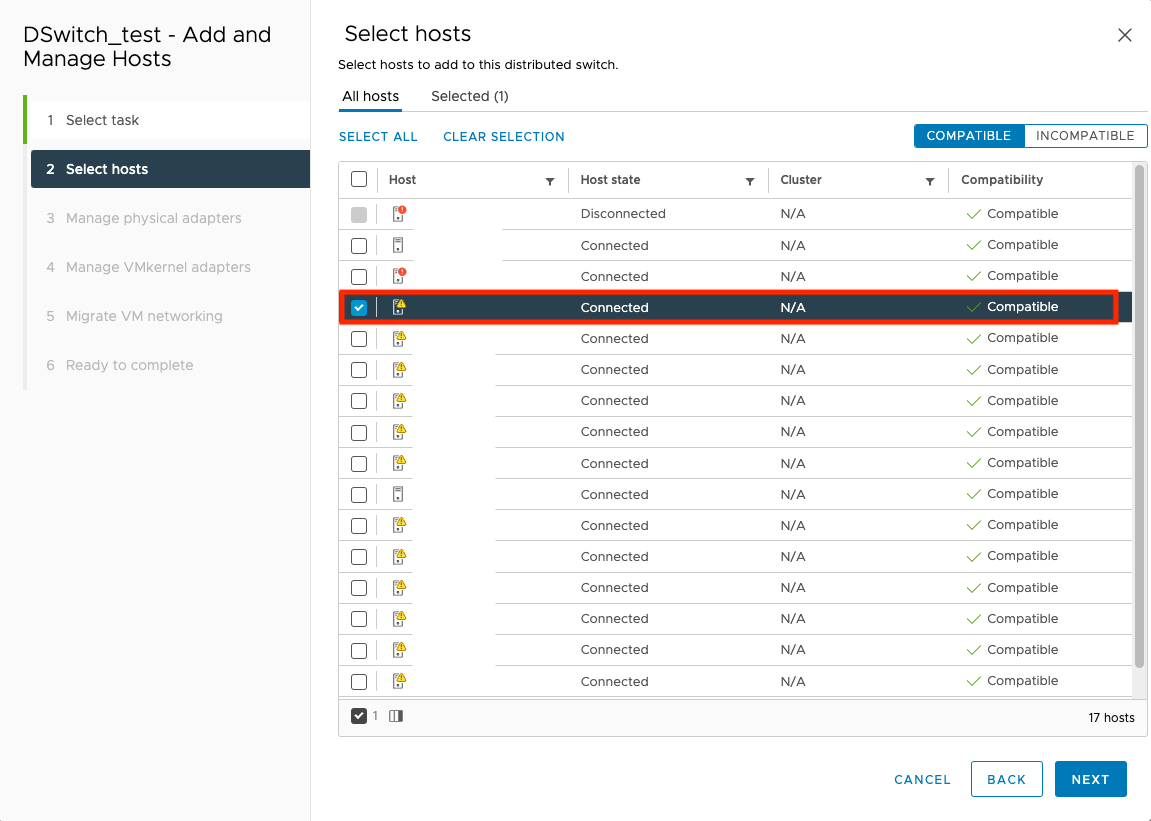Open the Cluster filter dropdown

click(930, 180)
